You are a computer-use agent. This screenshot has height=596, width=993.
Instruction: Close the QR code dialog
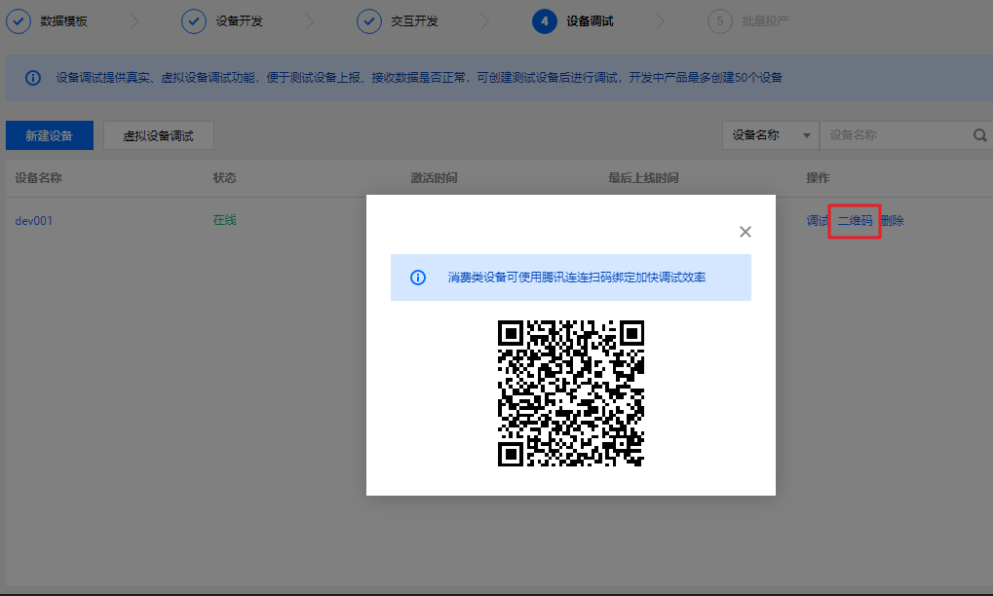pos(745,232)
